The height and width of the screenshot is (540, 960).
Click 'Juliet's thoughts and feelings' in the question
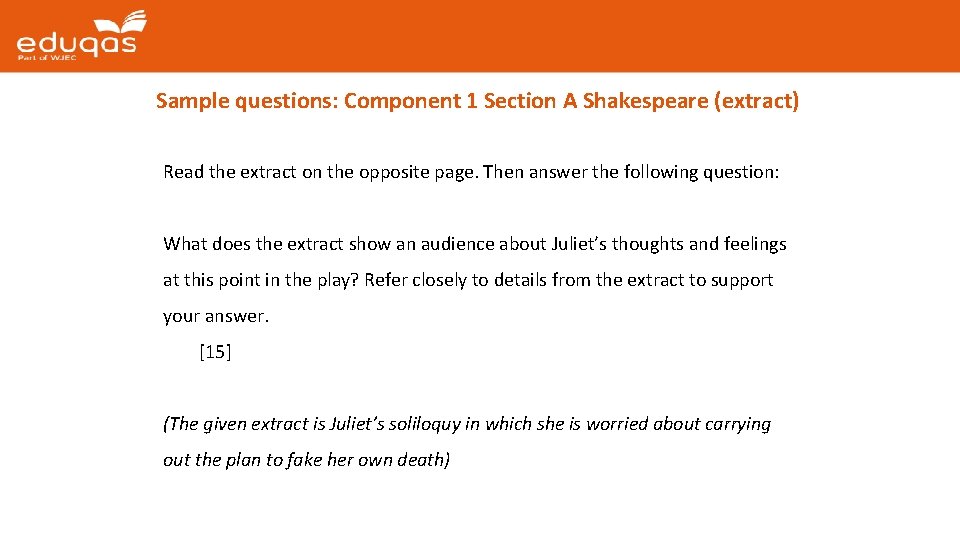pyautogui.click(x=669, y=244)
